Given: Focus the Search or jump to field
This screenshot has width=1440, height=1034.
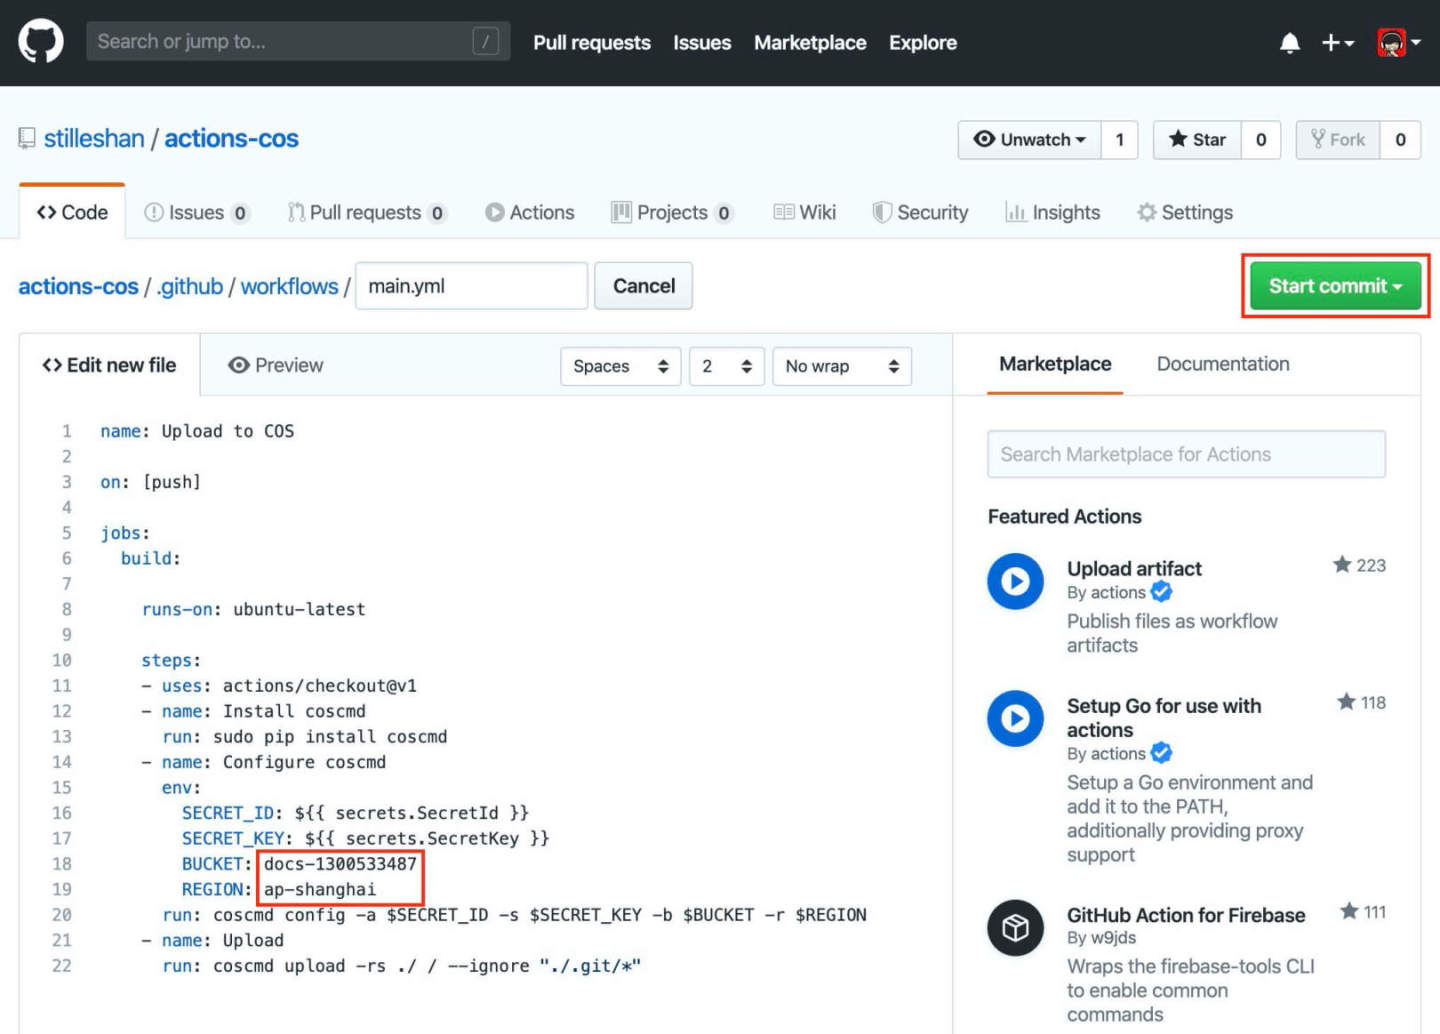Looking at the screenshot, I should (x=298, y=42).
